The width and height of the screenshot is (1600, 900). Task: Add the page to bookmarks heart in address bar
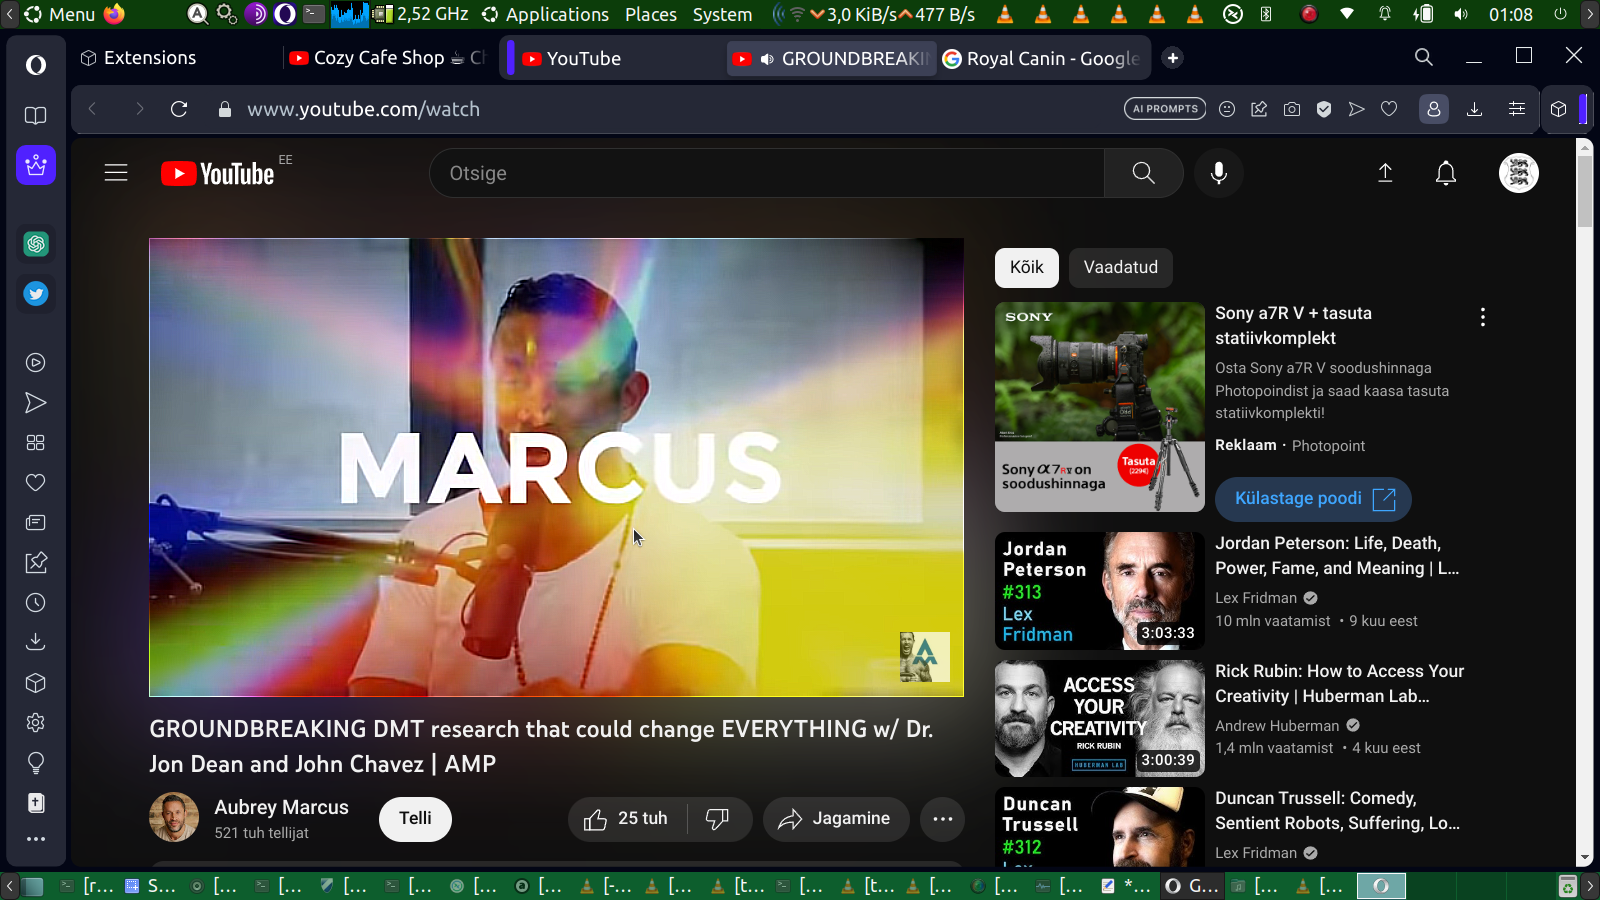[1389, 109]
